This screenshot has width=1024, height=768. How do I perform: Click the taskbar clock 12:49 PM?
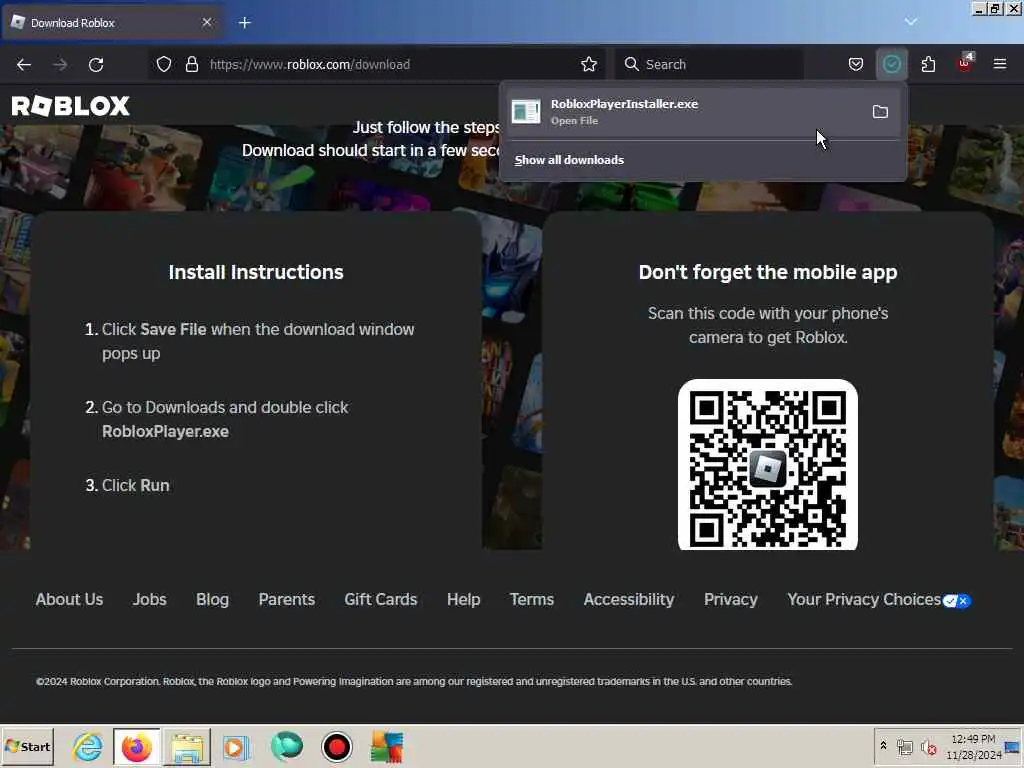973,746
